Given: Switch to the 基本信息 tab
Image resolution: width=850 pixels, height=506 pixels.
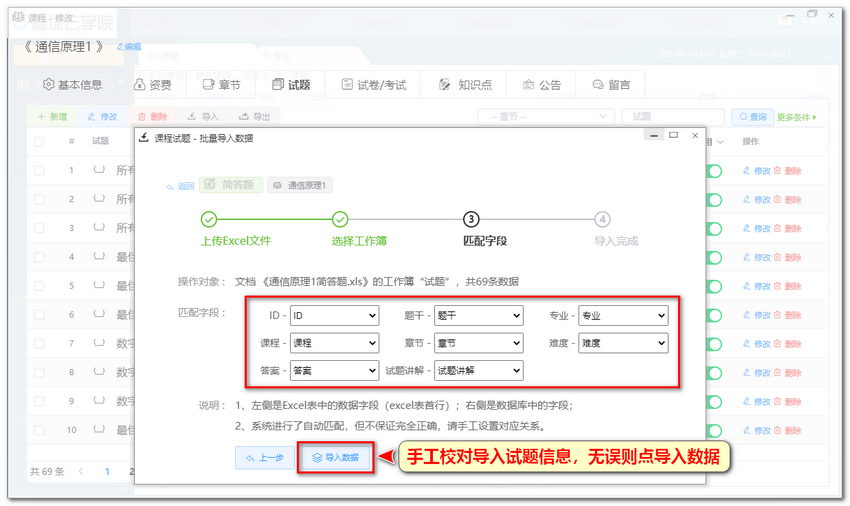Looking at the screenshot, I should pyautogui.click(x=72, y=85).
